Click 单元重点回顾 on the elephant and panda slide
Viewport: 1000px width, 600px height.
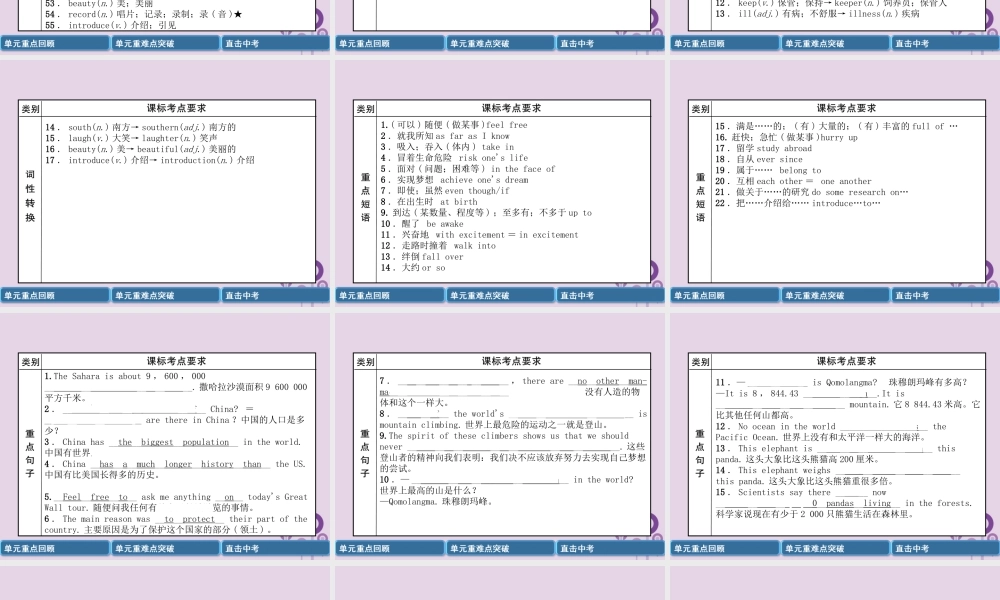coord(725,548)
